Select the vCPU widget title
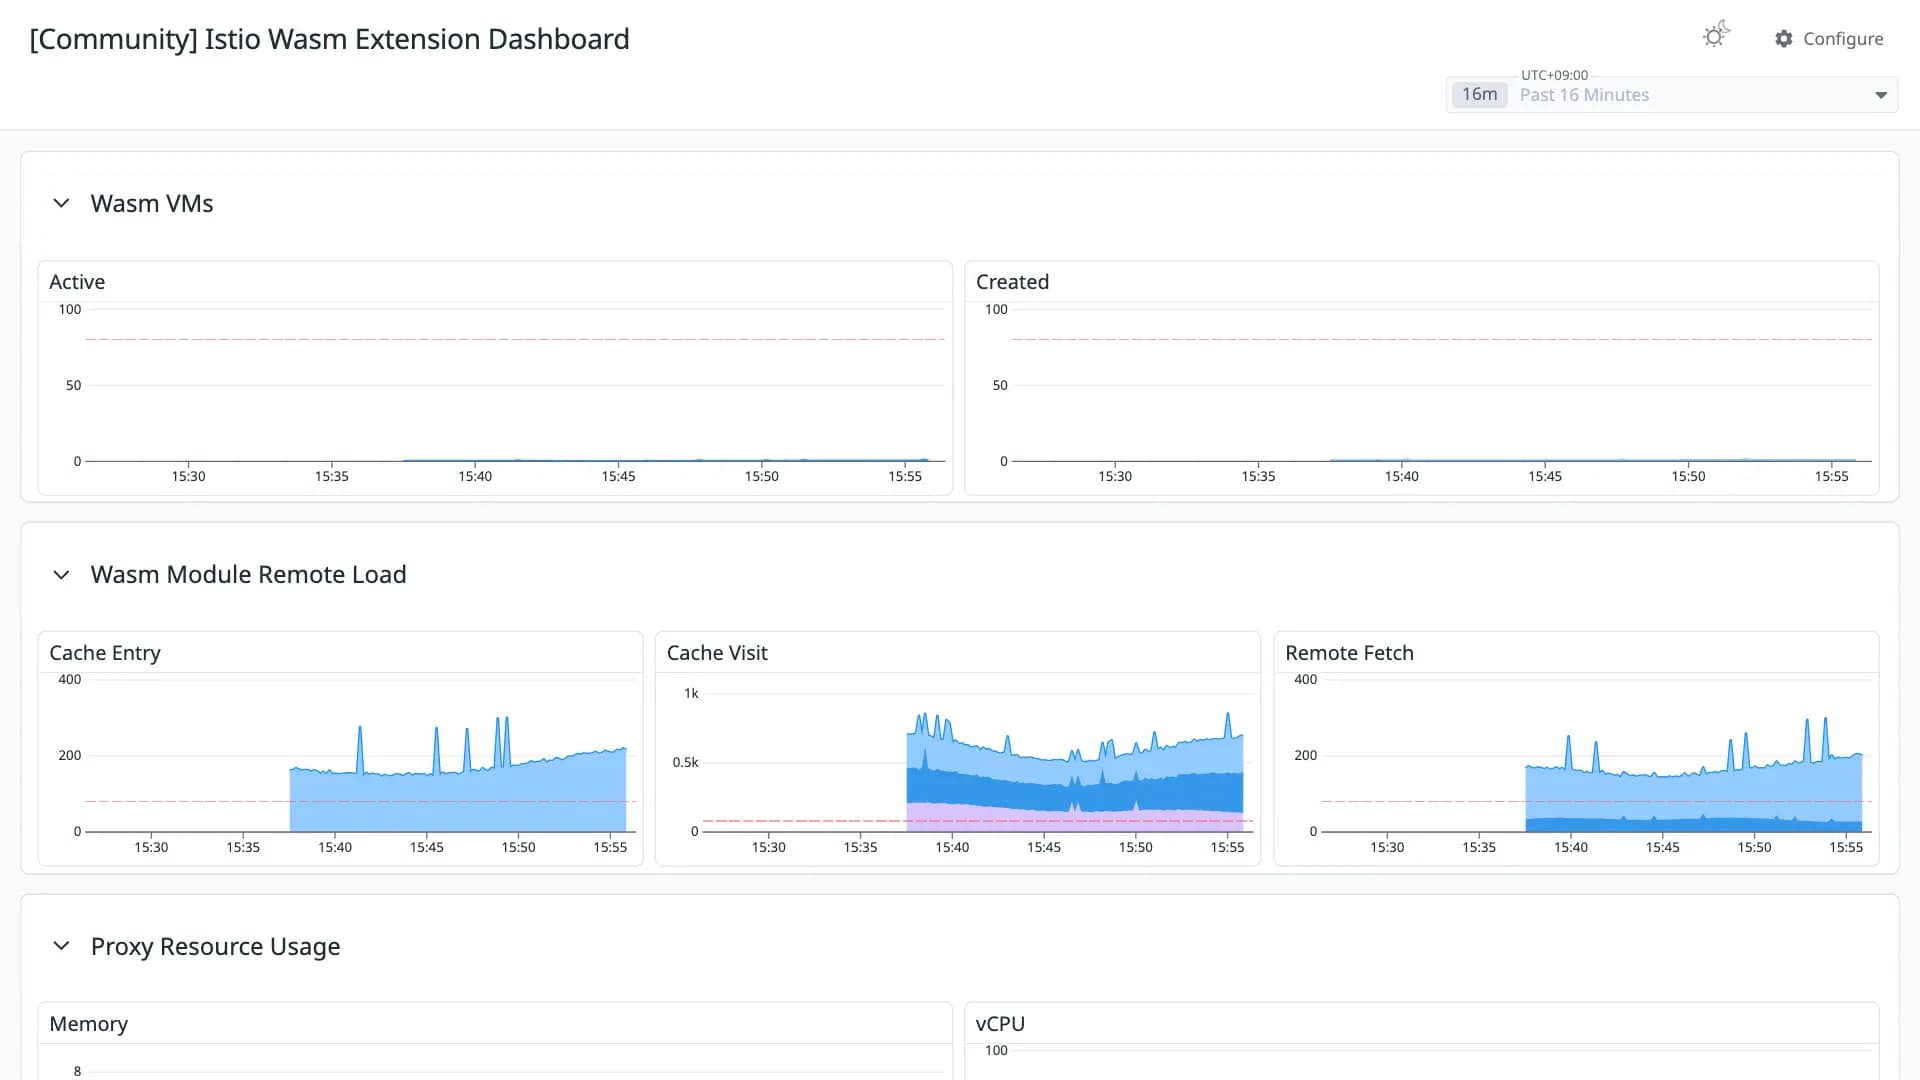The image size is (1920, 1080). [1000, 1024]
